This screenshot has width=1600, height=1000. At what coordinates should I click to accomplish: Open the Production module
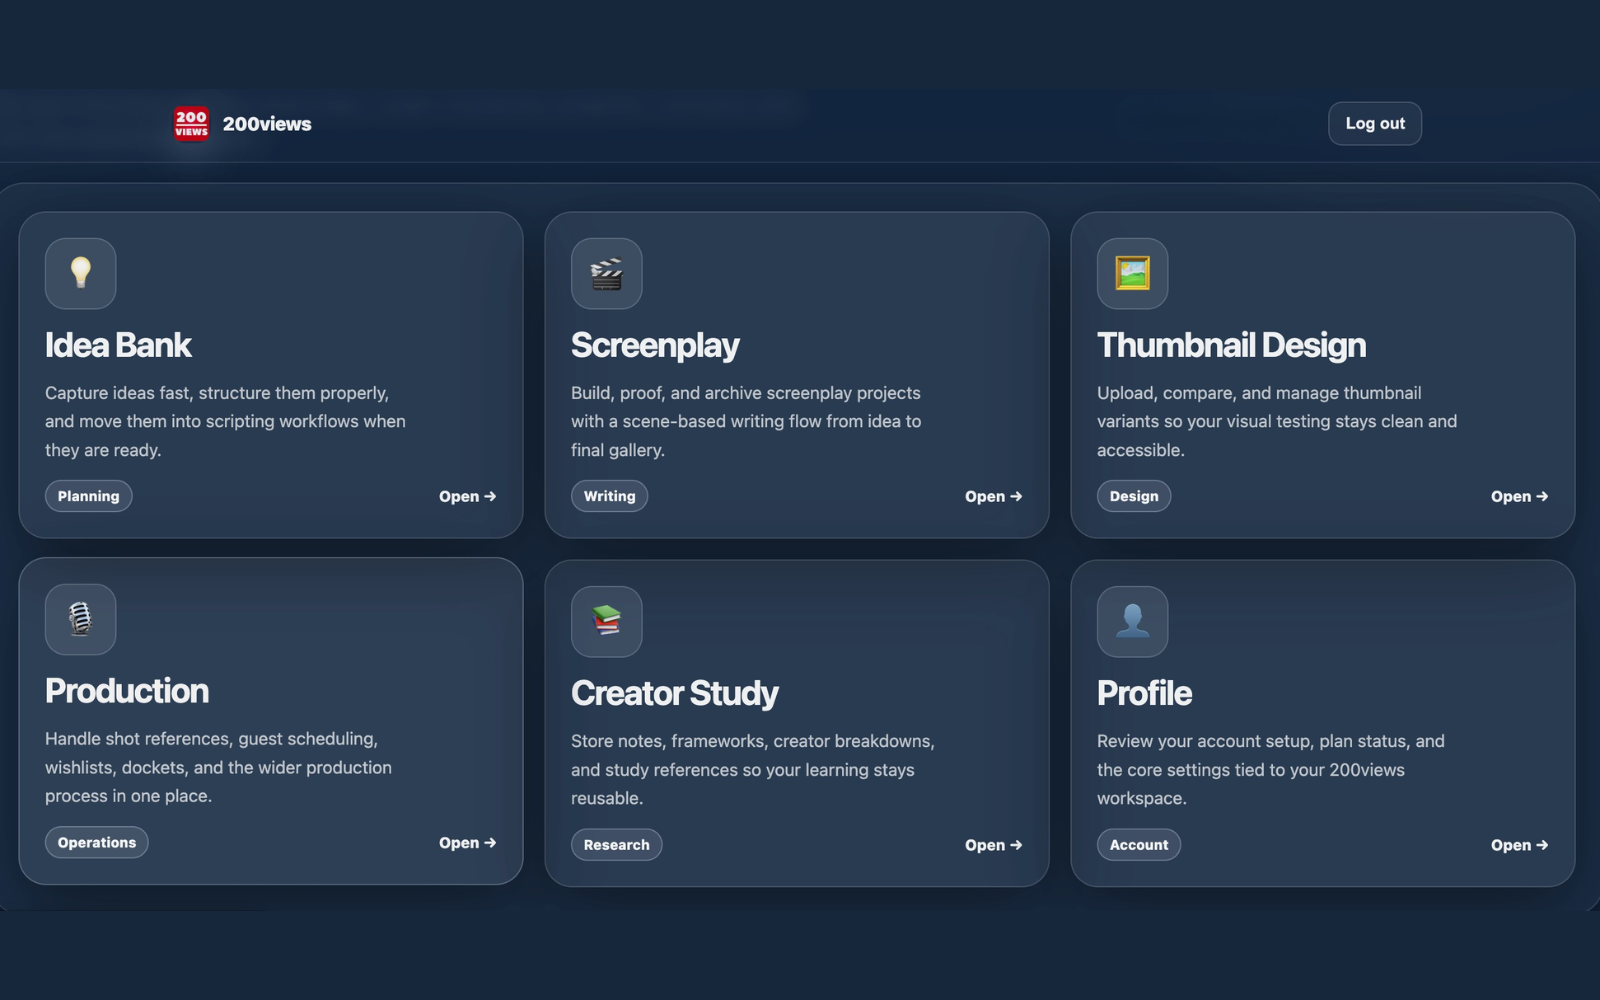pyautogui.click(x=467, y=842)
